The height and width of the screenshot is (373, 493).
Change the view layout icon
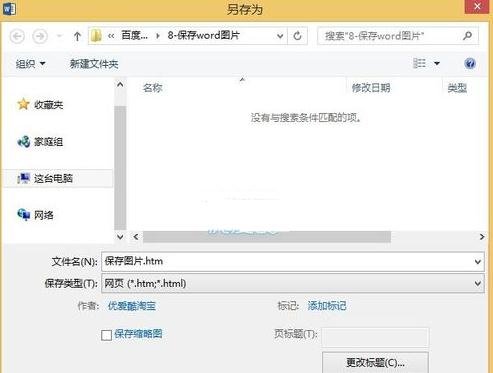click(419, 63)
